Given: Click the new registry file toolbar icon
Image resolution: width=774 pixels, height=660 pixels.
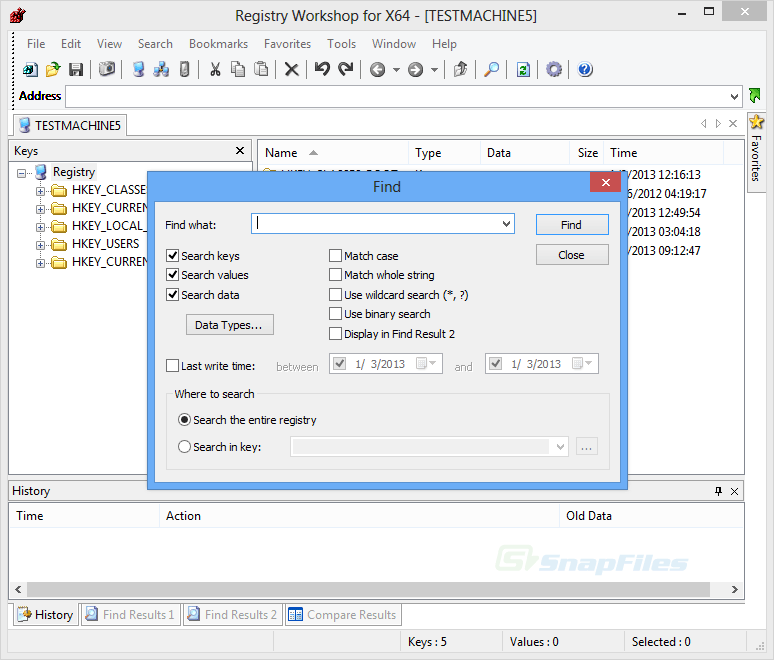Looking at the screenshot, I should tap(30, 70).
